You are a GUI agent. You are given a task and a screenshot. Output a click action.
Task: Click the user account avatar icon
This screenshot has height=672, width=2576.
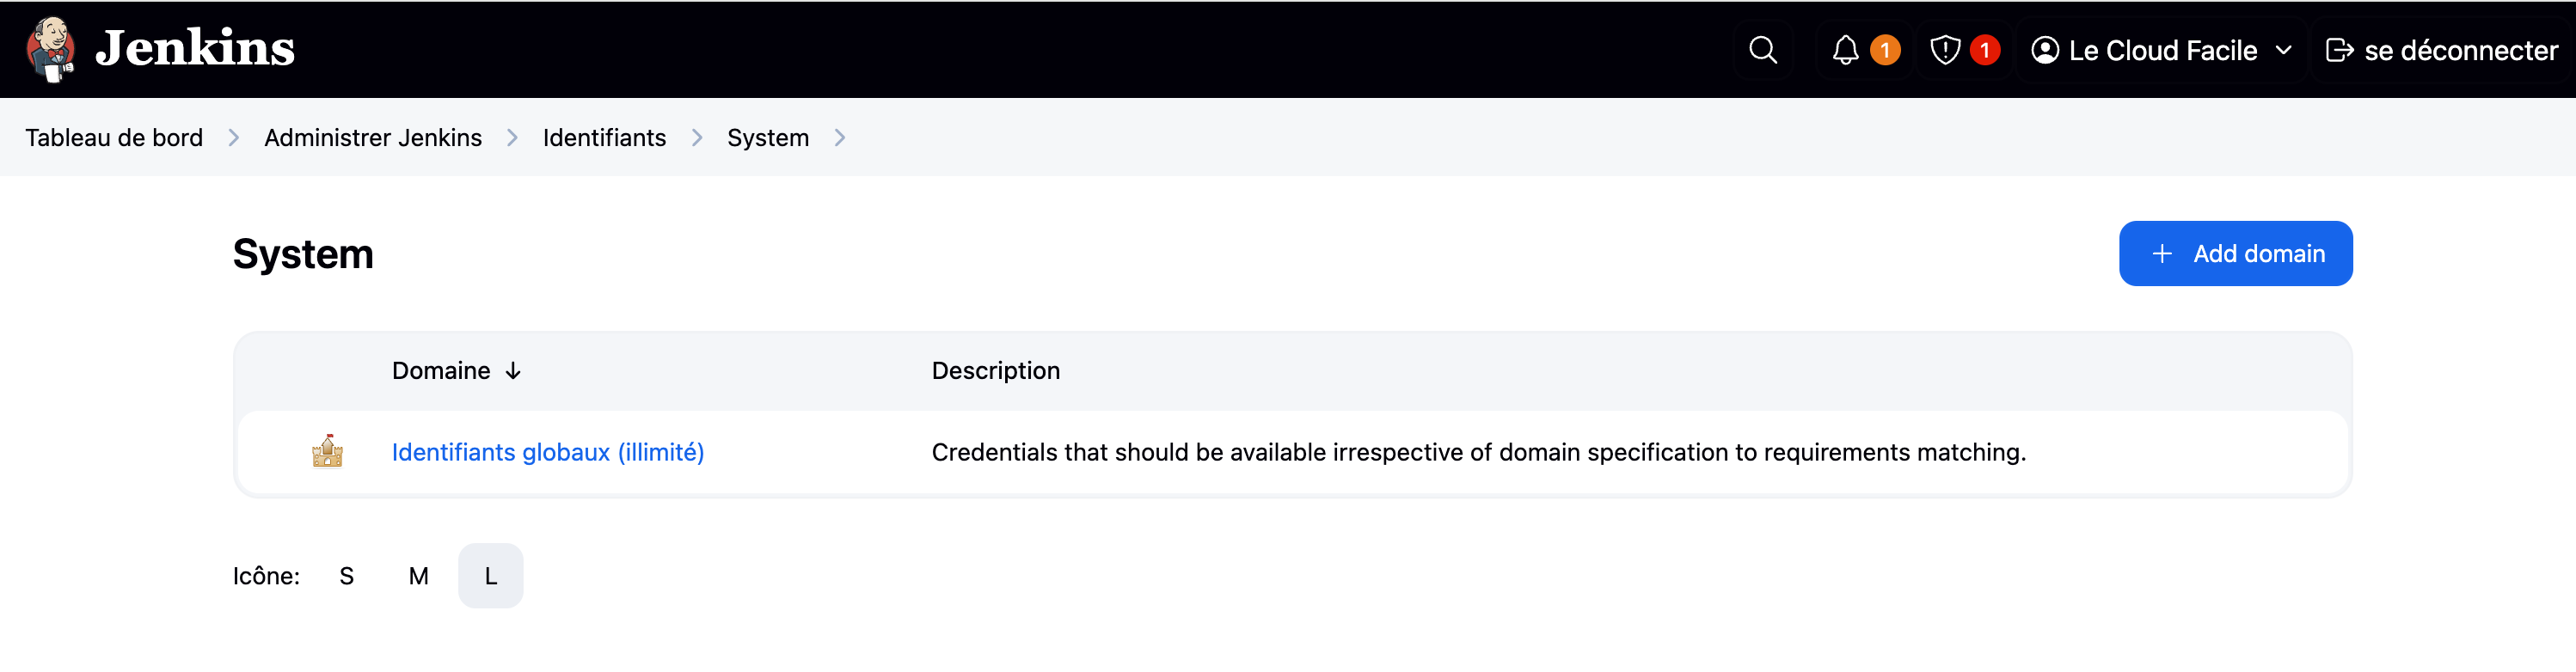(x=2045, y=50)
